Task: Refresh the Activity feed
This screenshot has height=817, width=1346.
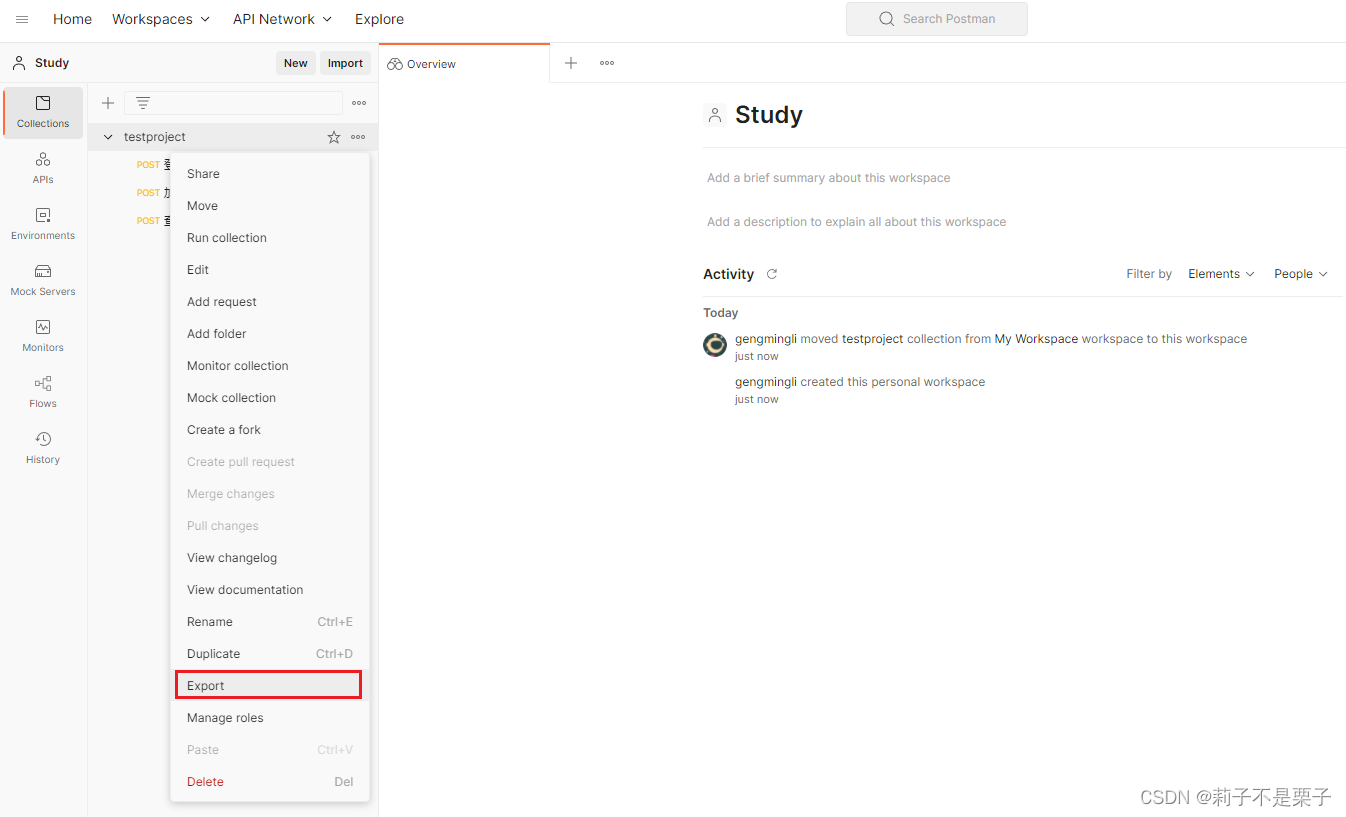Action: [772, 274]
